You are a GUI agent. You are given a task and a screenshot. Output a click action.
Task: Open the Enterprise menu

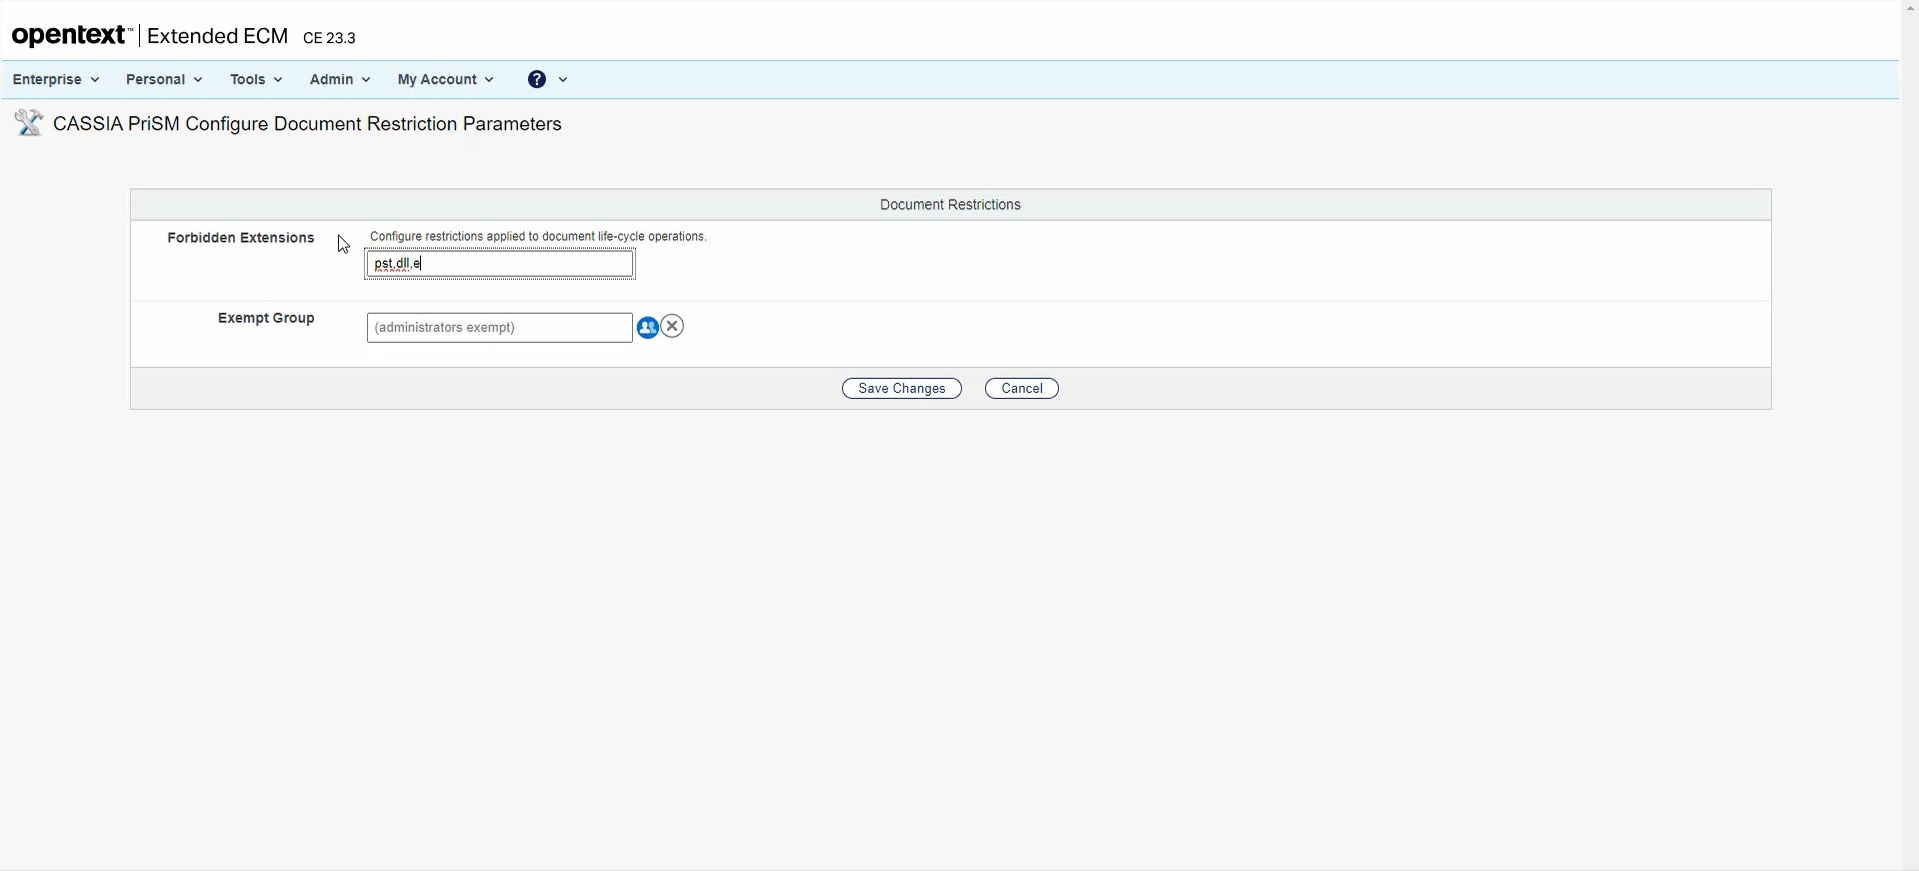point(55,79)
